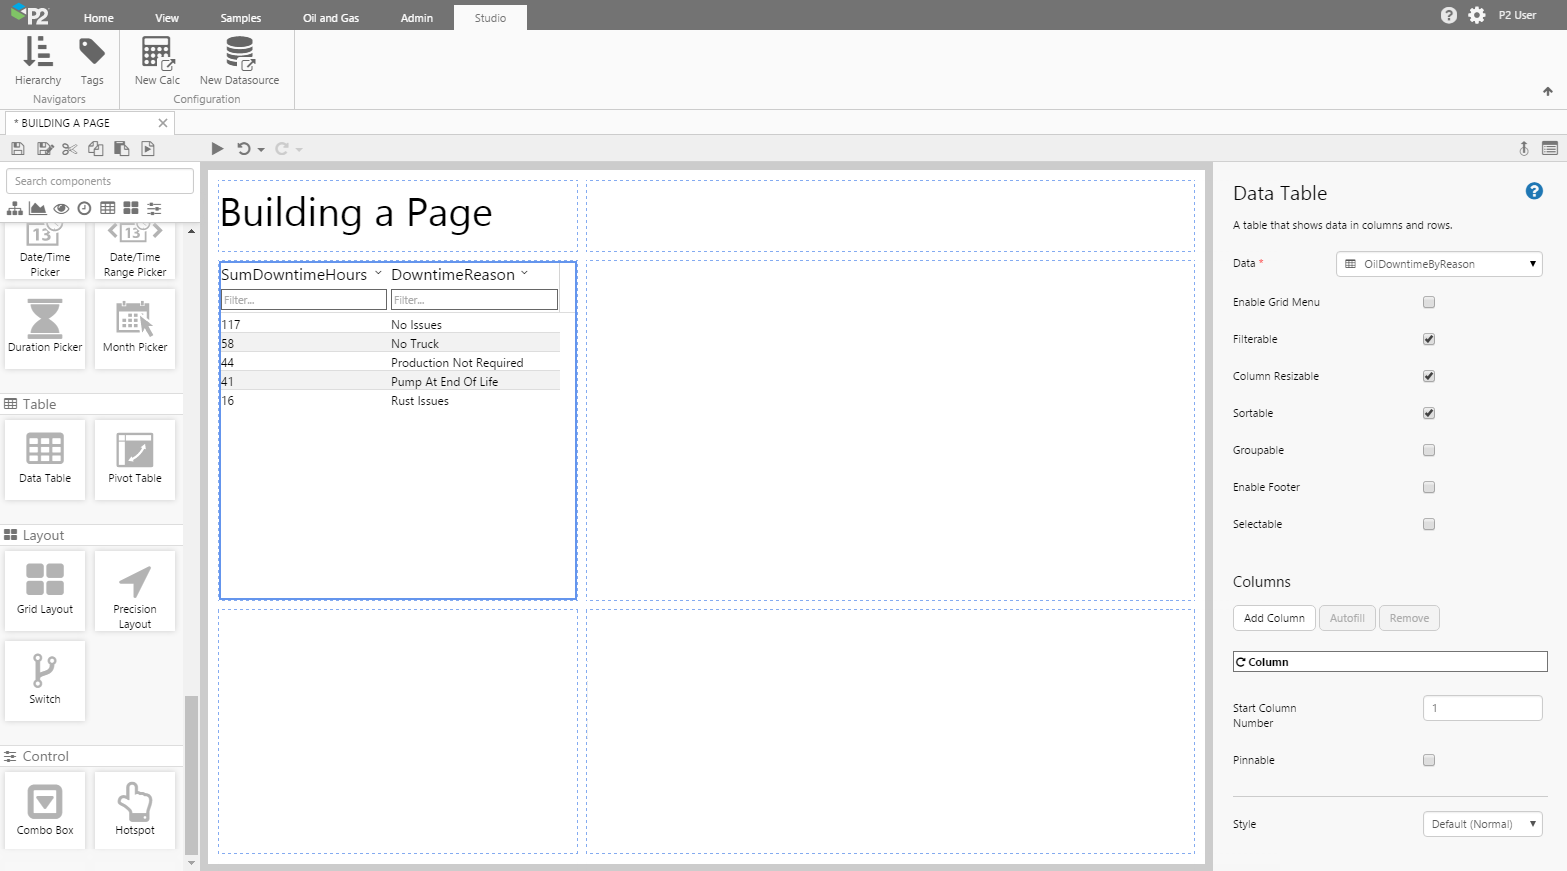1567x871 pixels.
Task: Create a New Calc
Action: coord(156,62)
